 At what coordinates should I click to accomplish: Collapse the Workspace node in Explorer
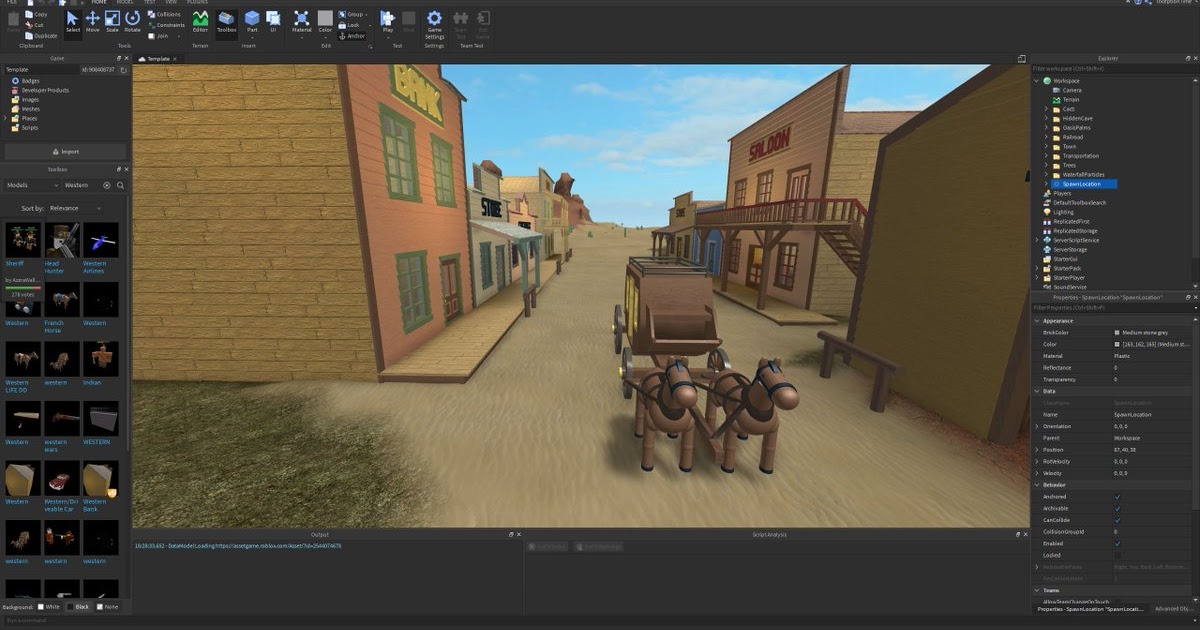[x=1036, y=80]
